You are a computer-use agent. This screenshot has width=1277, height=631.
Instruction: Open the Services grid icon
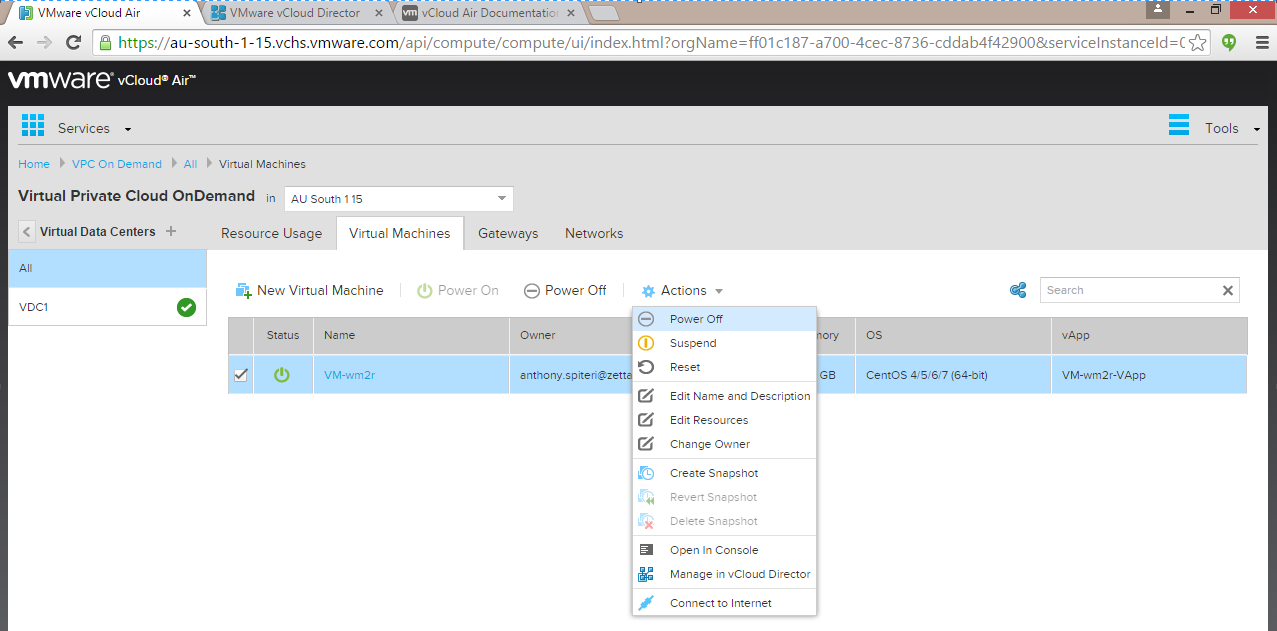(x=33, y=125)
